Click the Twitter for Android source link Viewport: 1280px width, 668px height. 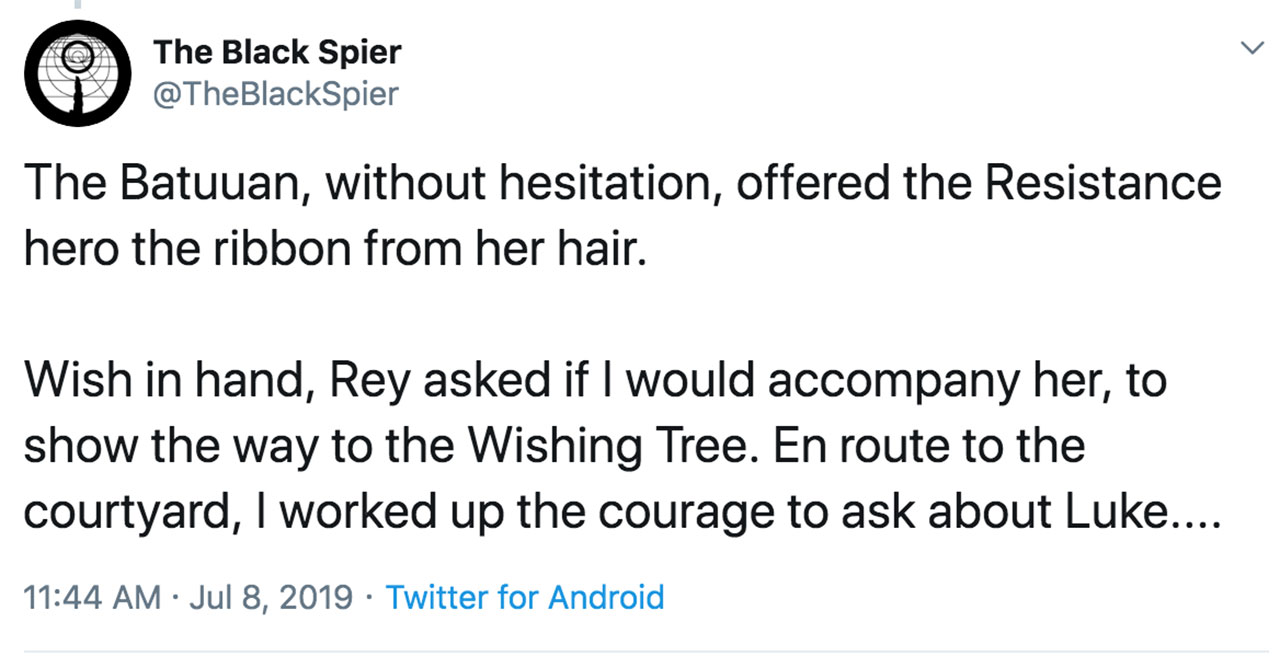pyautogui.click(x=525, y=598)
